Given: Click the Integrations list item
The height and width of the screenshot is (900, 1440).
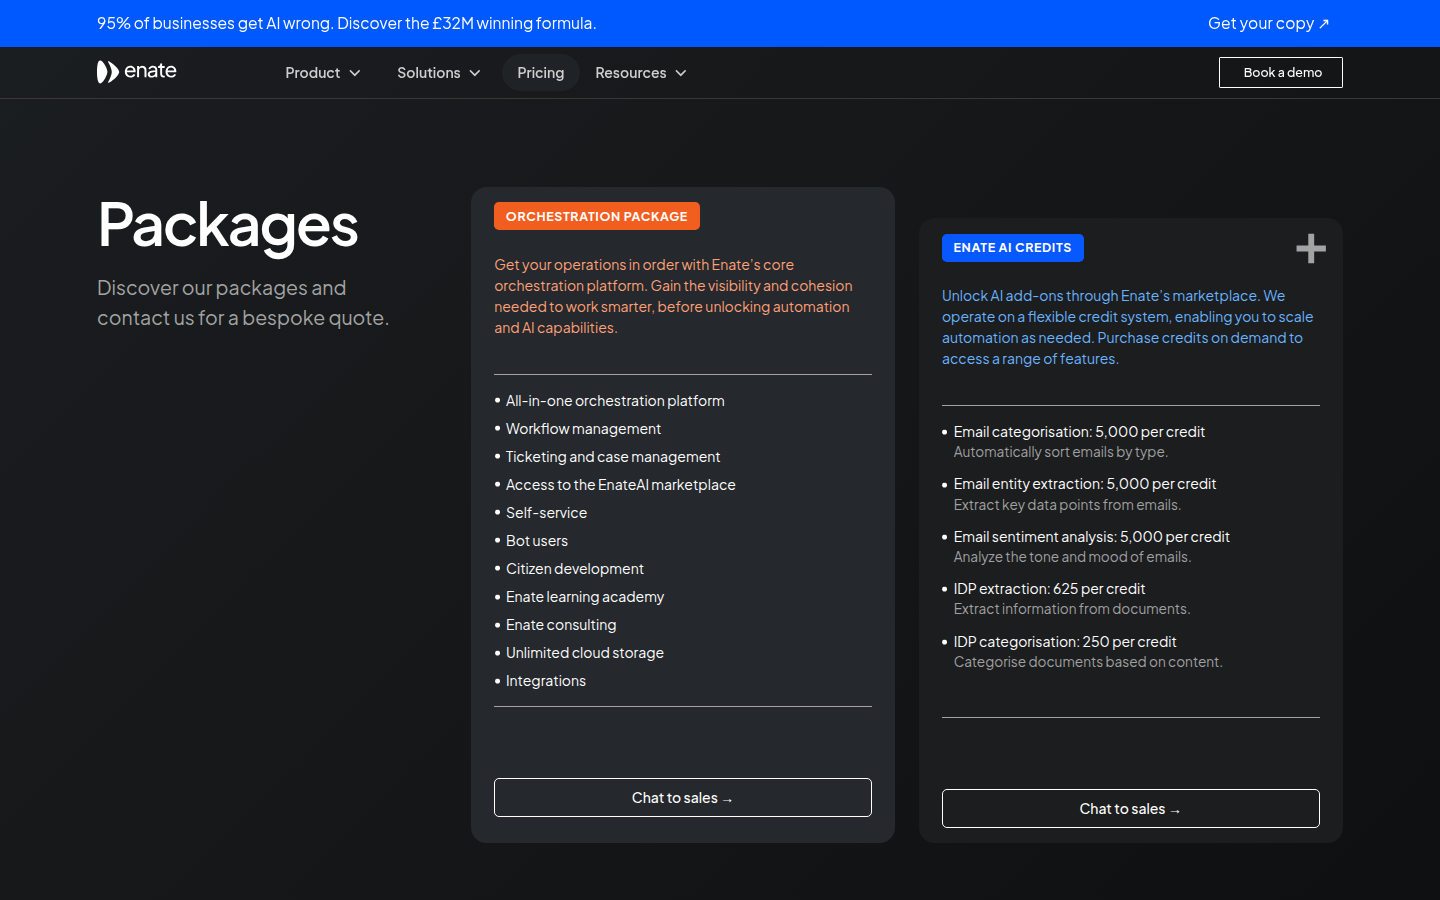Looking at the screenshot, I should tap(545, 681).
